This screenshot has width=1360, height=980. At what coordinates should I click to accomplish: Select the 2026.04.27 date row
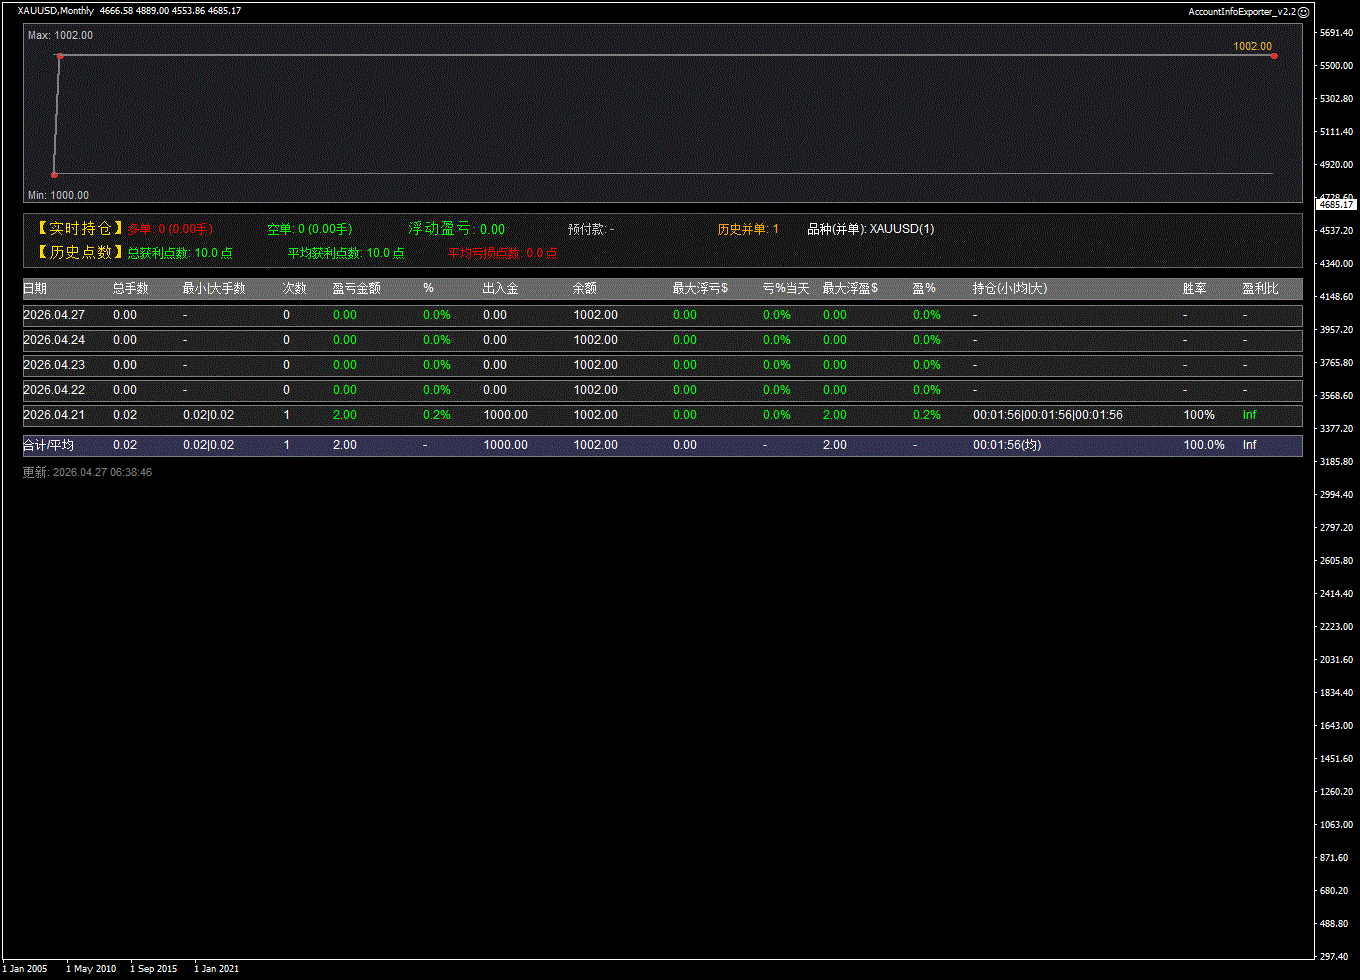pos(54,315)
